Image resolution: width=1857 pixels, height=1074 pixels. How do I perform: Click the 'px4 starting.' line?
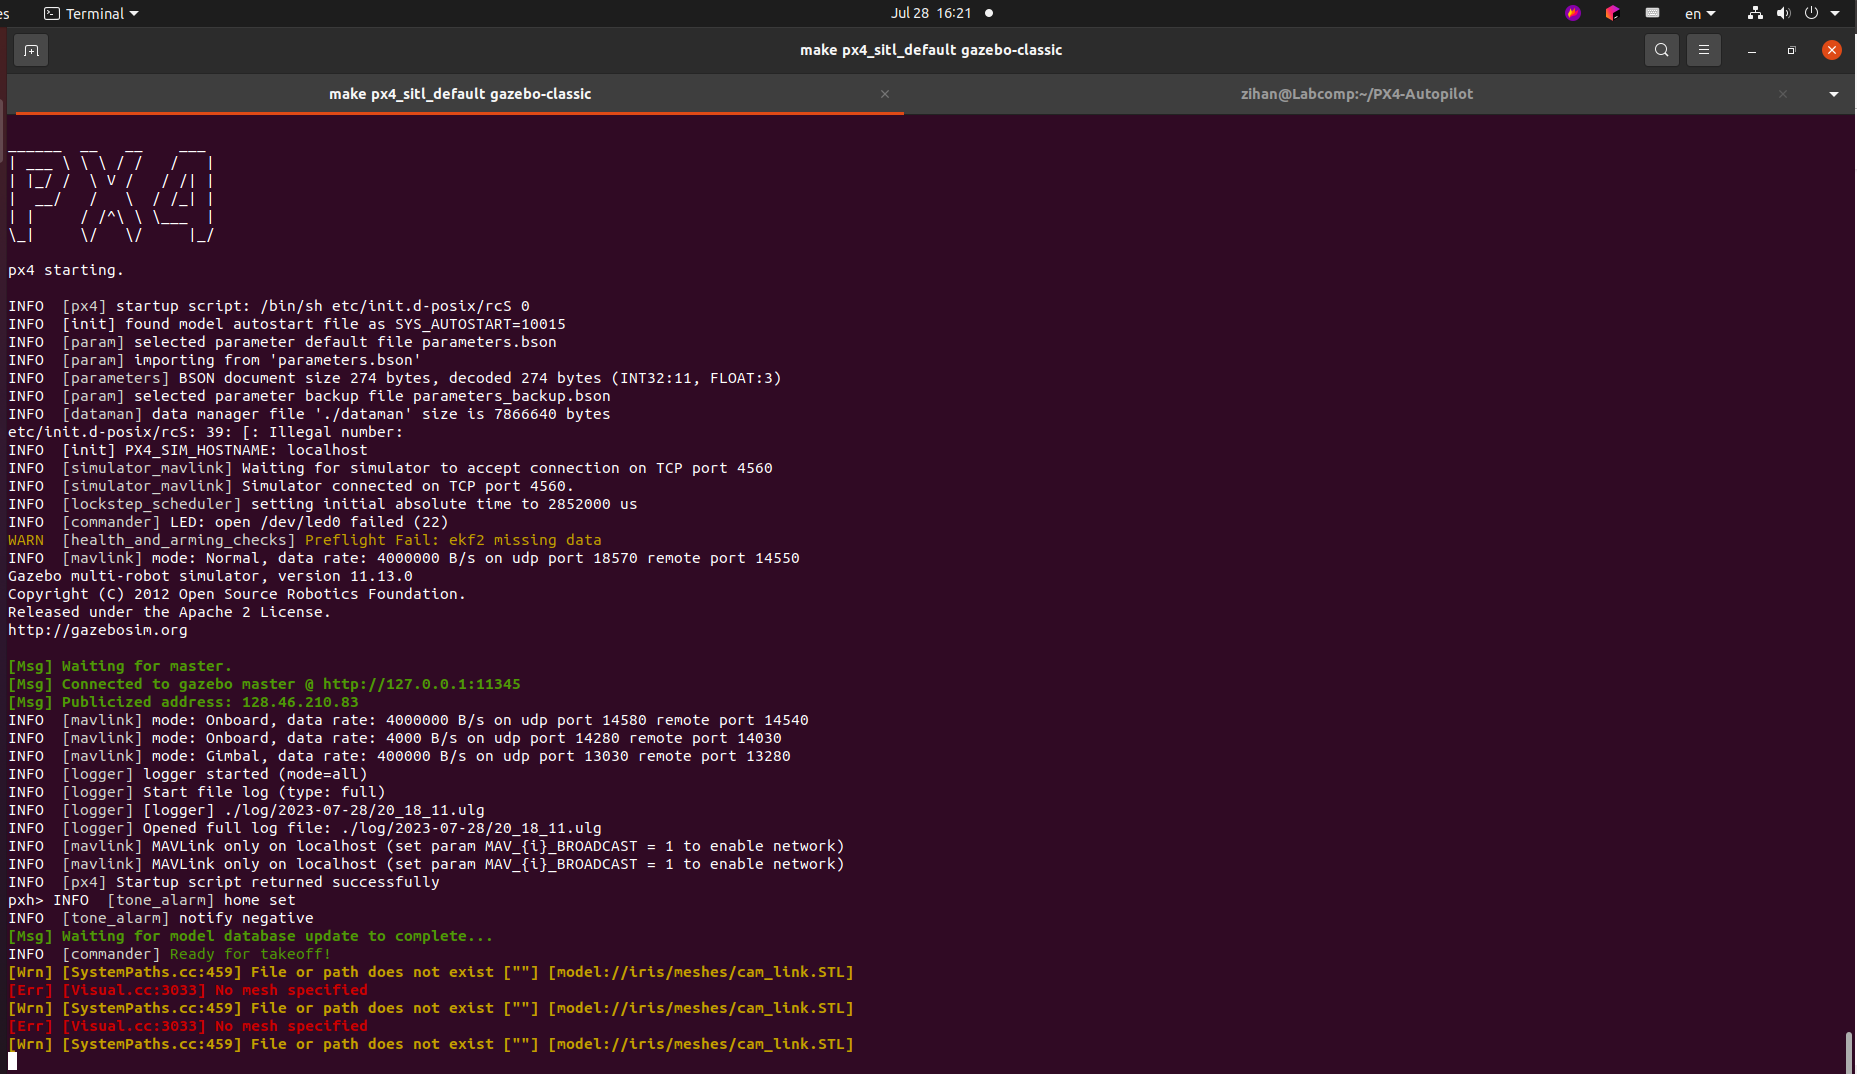tap(66, 270)
